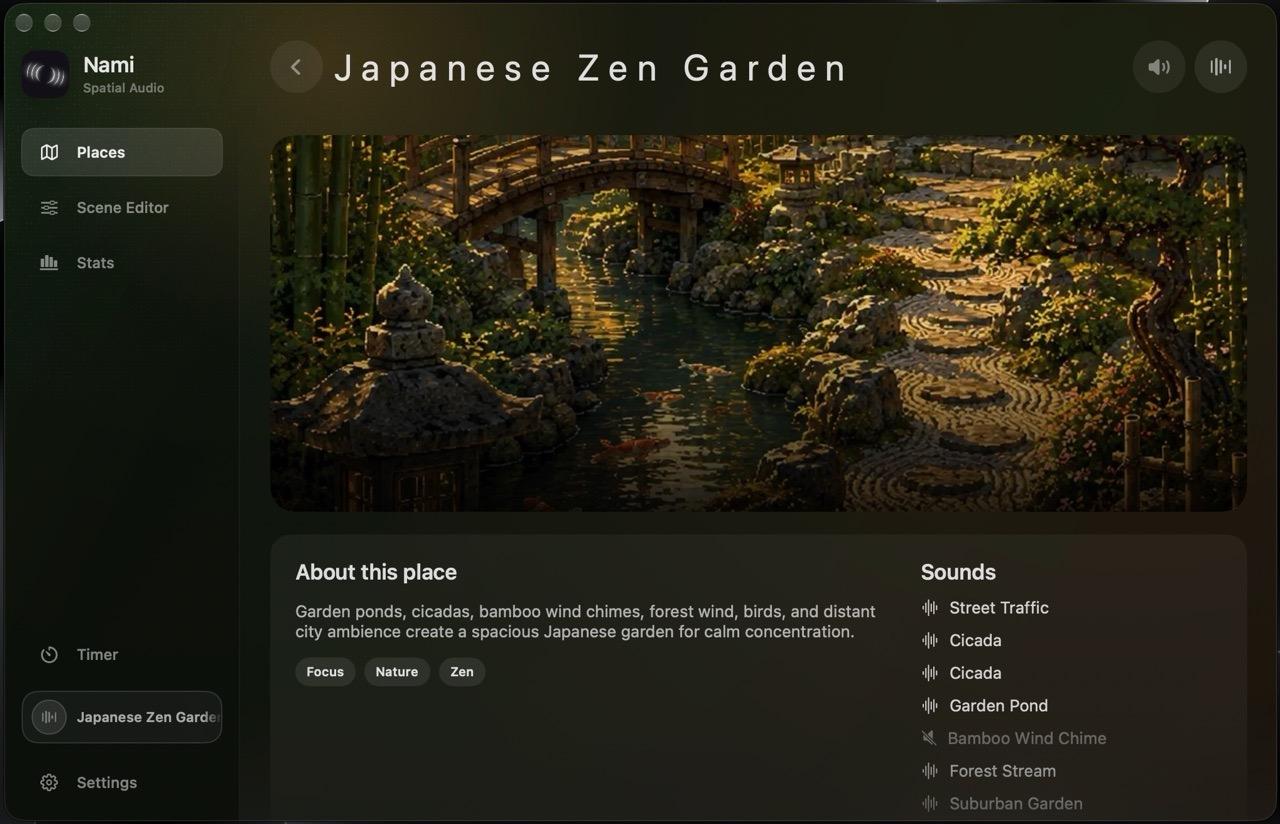Click the Street Traffic label
This screenshot has height=824, width=1280.
[x=999, y=607]
